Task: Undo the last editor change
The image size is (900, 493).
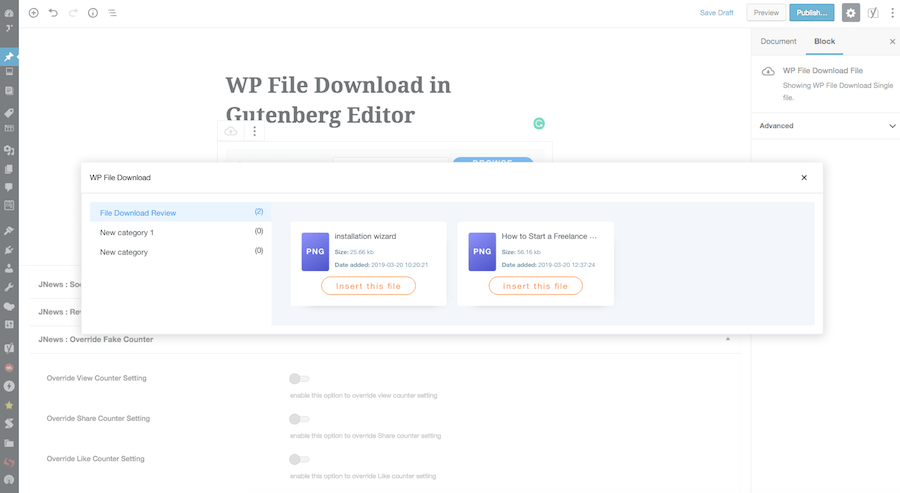Action: tap(53, 13)
